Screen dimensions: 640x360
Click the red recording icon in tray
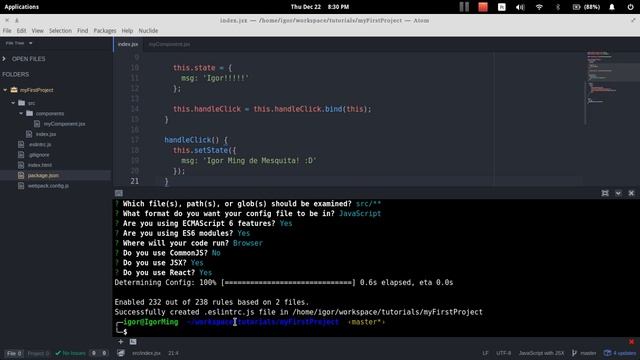[x=483, y=7]
